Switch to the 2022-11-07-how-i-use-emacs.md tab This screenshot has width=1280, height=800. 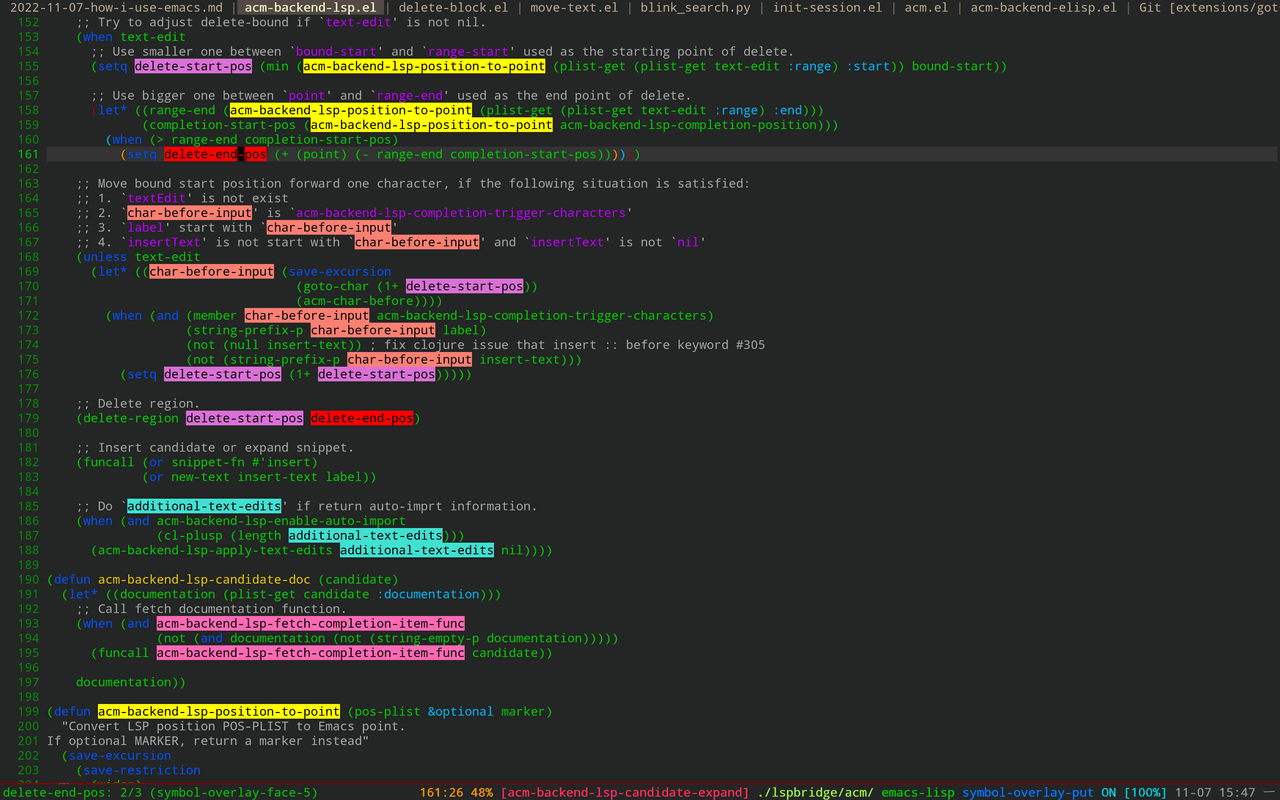pyautogui.click(x=118, y=8)
